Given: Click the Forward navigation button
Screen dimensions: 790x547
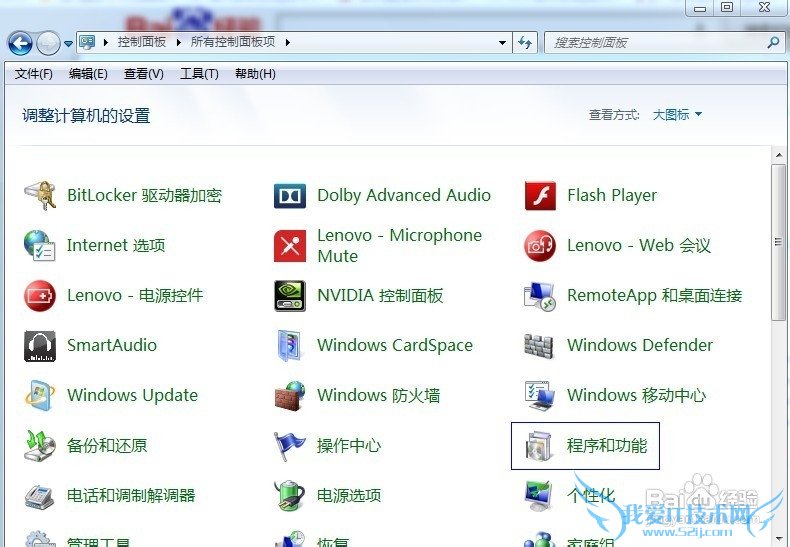Looking at the screenshot, I should tap(48, 43).
